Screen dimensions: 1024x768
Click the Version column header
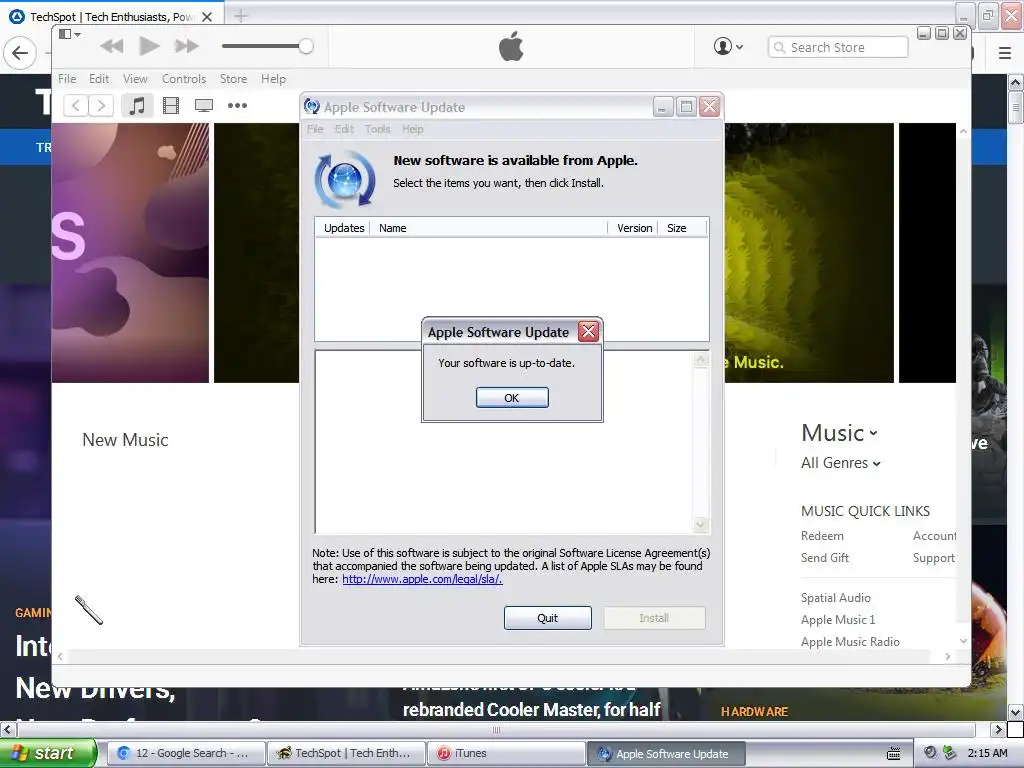[634, 228]
